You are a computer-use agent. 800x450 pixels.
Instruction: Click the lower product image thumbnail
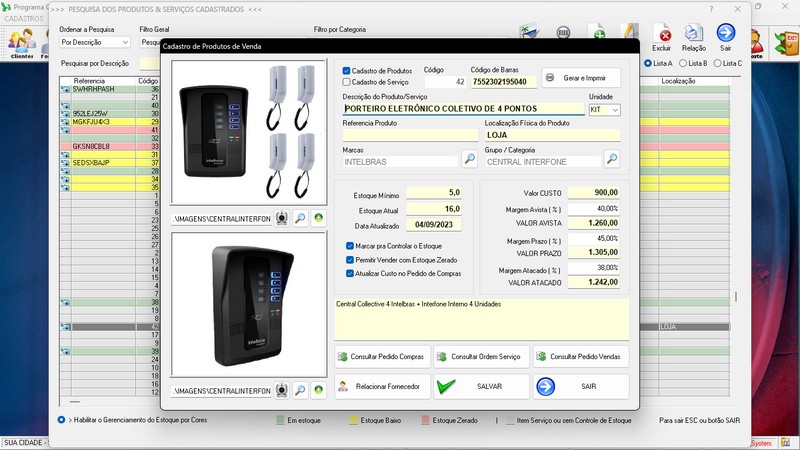(249, 305)
